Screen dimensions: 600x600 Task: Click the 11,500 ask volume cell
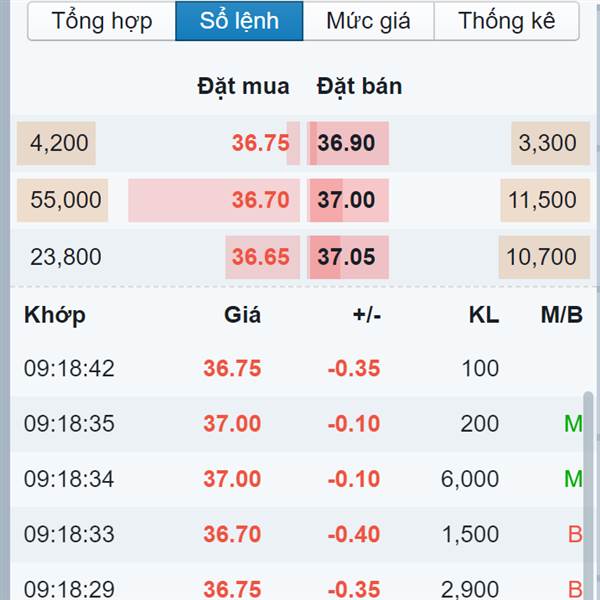[545, 200]
